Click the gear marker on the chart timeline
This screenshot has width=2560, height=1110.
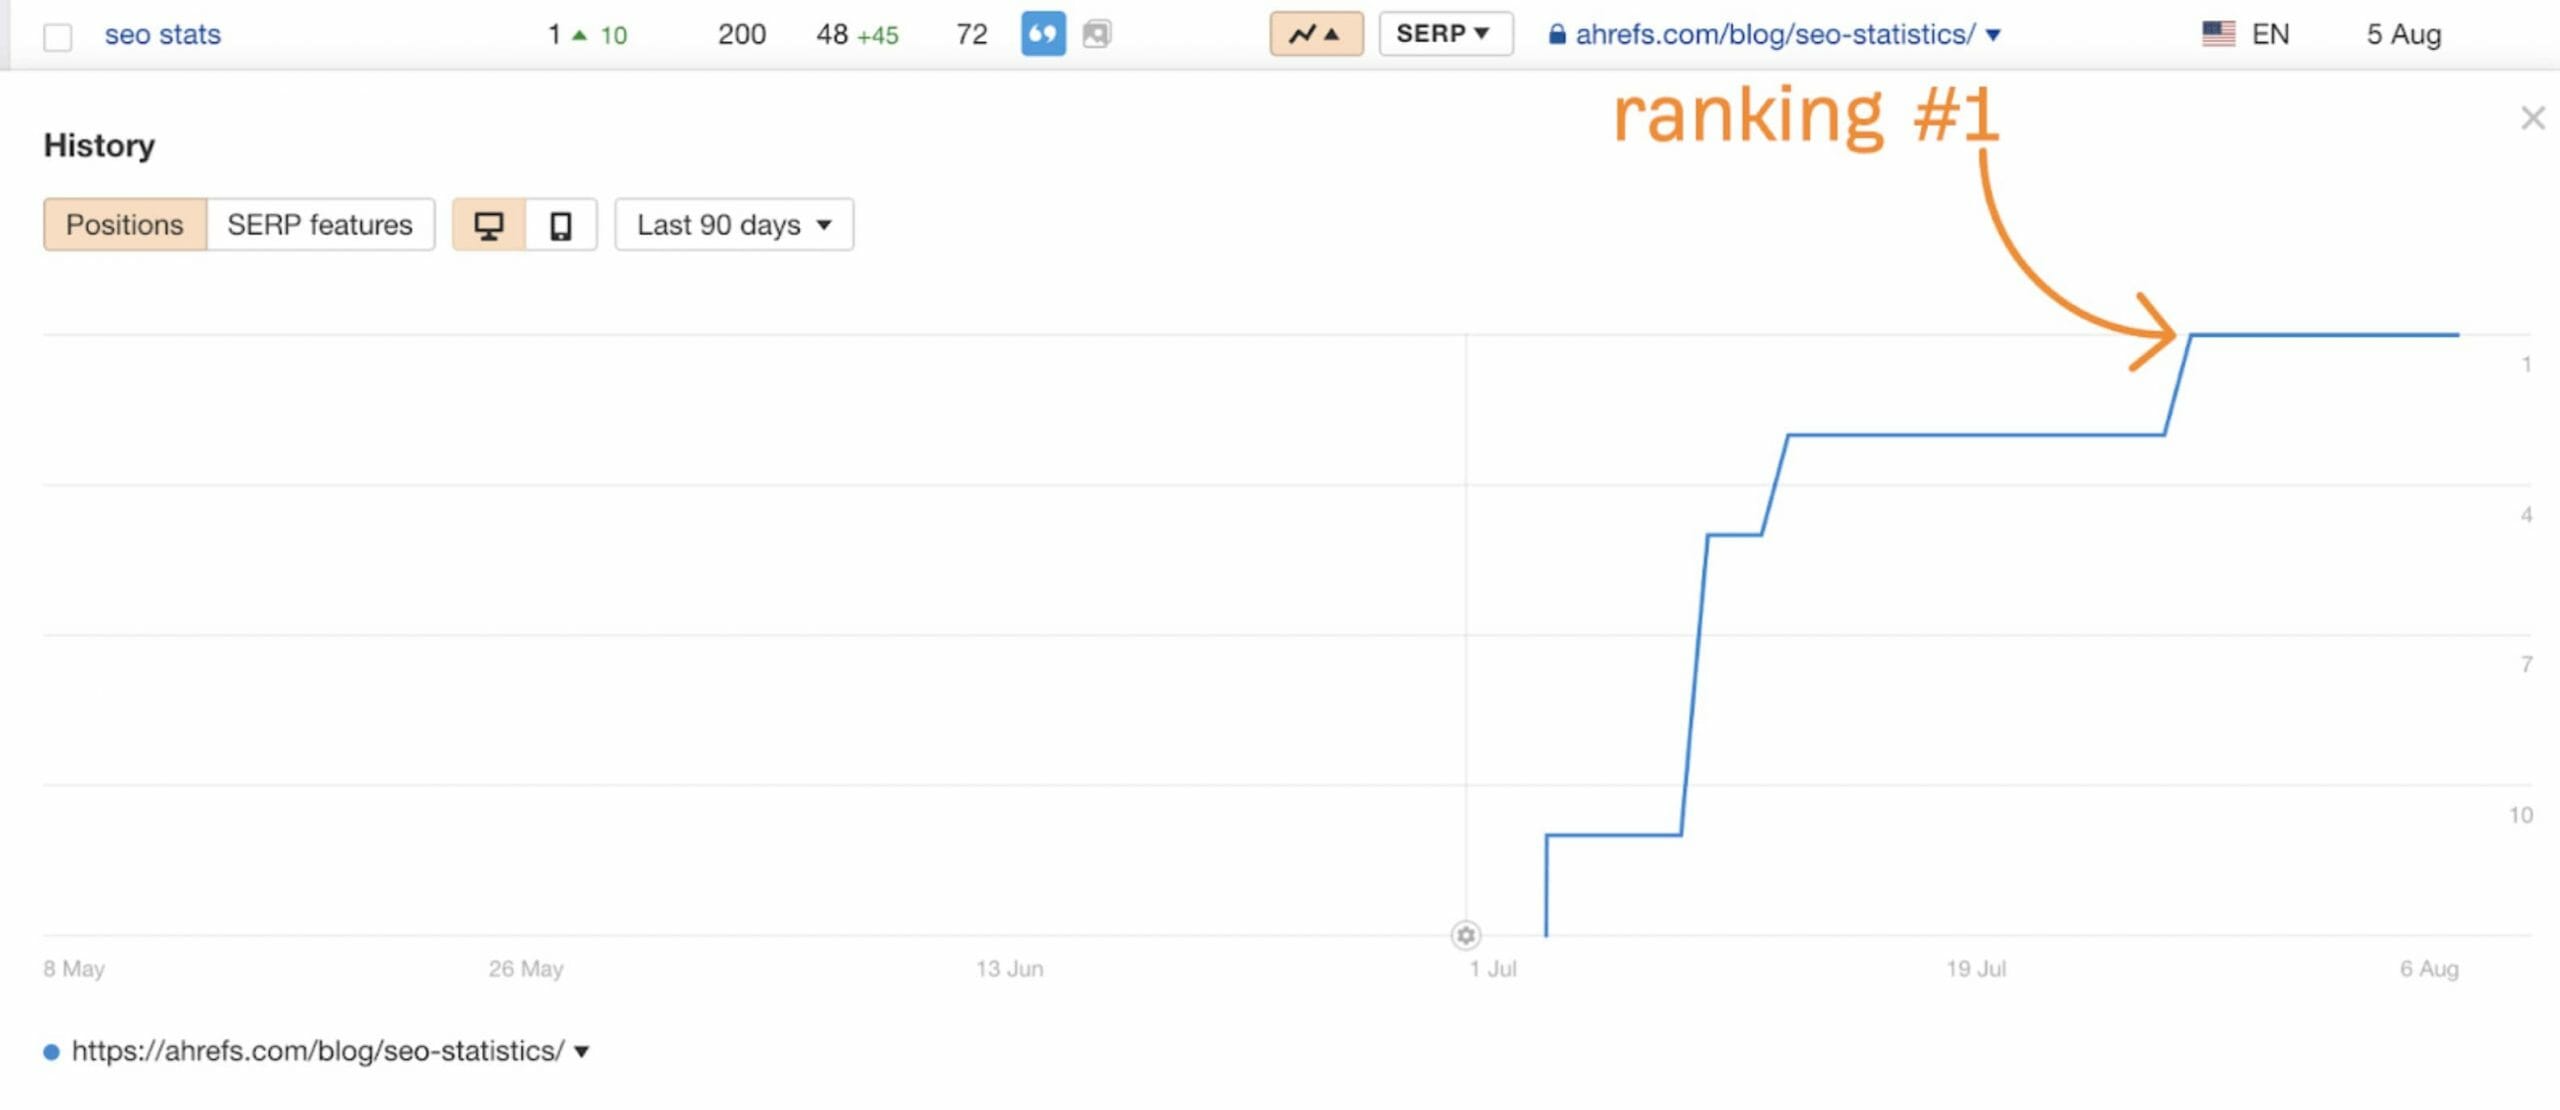point(1465,935)
